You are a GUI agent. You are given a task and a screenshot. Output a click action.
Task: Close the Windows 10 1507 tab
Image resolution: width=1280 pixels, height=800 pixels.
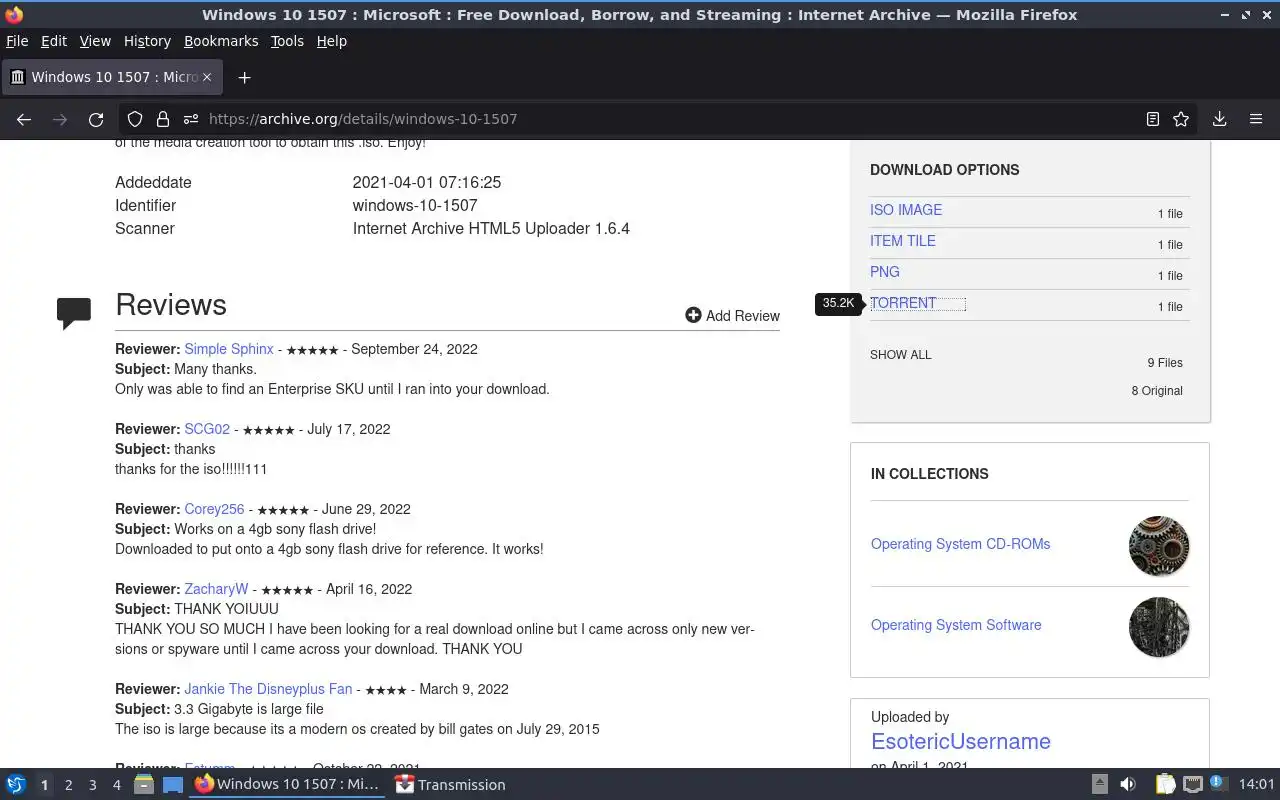coord(207,77)
